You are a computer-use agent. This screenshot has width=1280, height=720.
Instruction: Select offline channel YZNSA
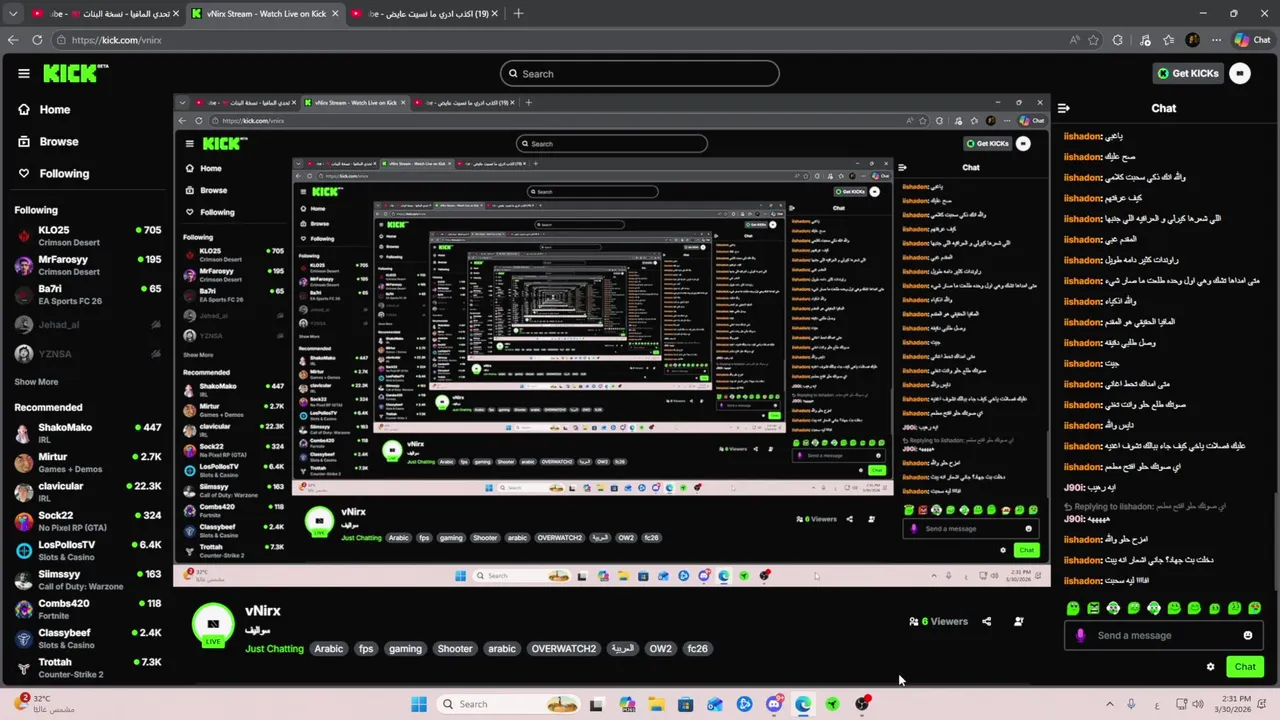pyautogui.click(x=88, y=354)
